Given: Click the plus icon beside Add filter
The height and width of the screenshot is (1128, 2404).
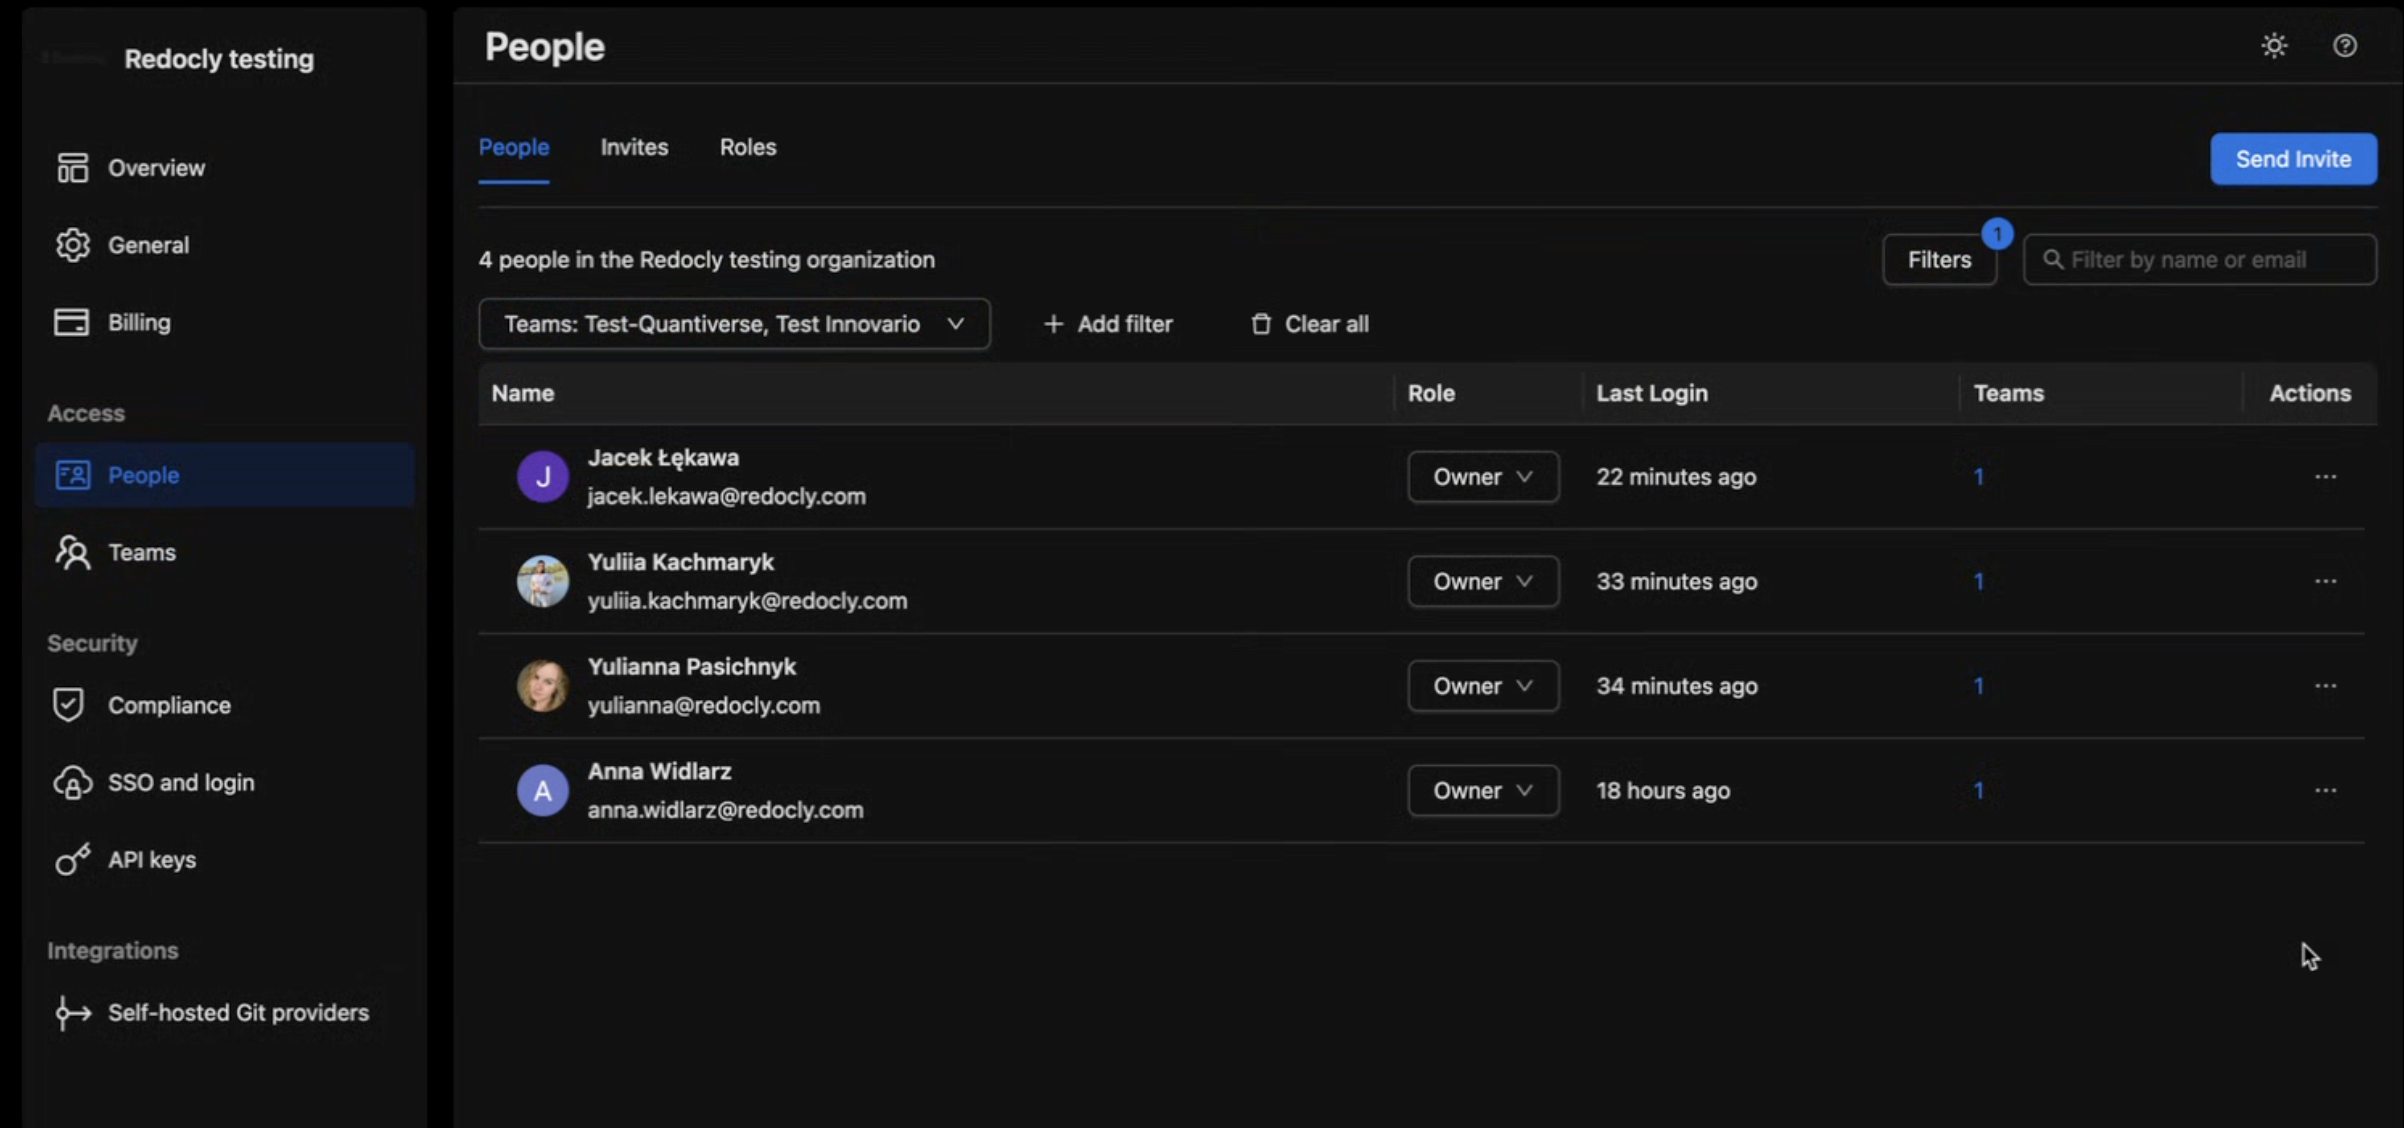Looking at the screenshot, I should coord(1053,324).
